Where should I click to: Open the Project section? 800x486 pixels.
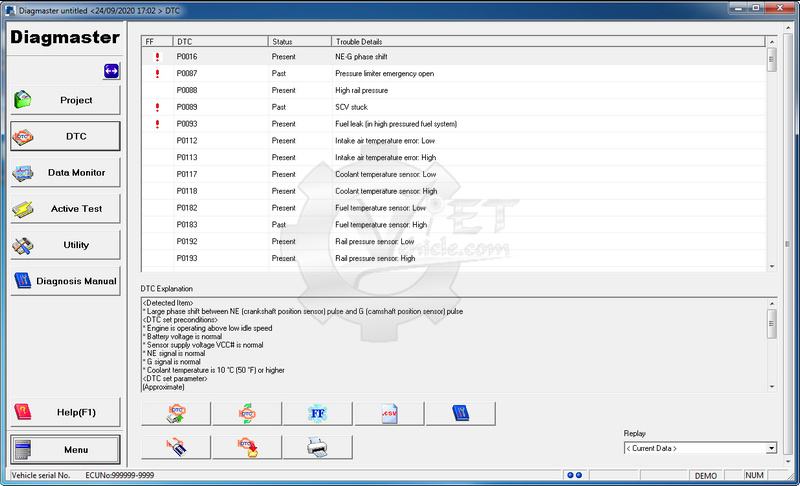coord(65,100)
